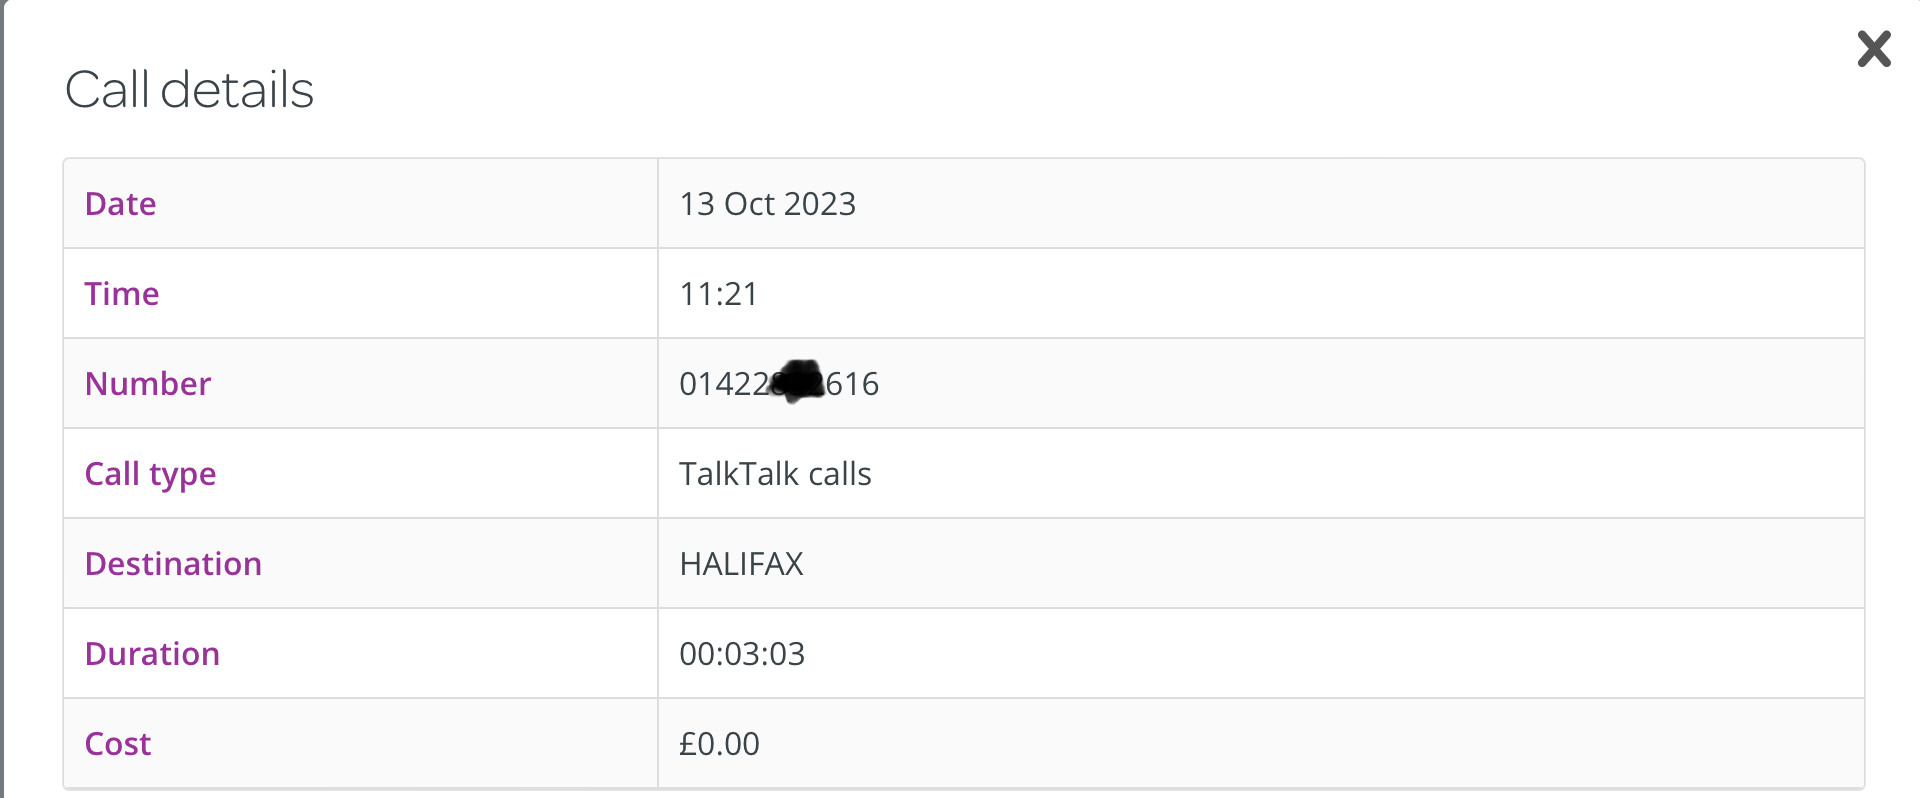
Task: Click the TalkTalk calls value
Action: pos(775,474)
